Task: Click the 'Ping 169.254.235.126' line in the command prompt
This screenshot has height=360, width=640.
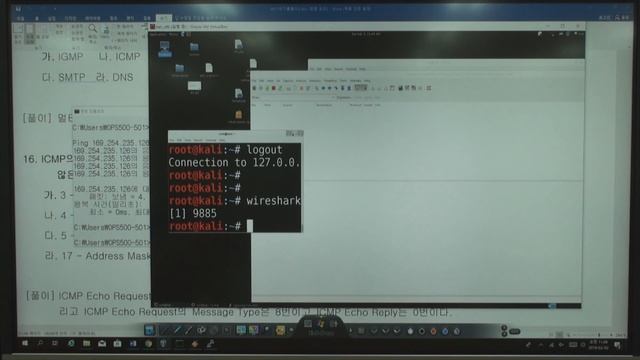Action: pyautogui.click(x=110, y=142)
